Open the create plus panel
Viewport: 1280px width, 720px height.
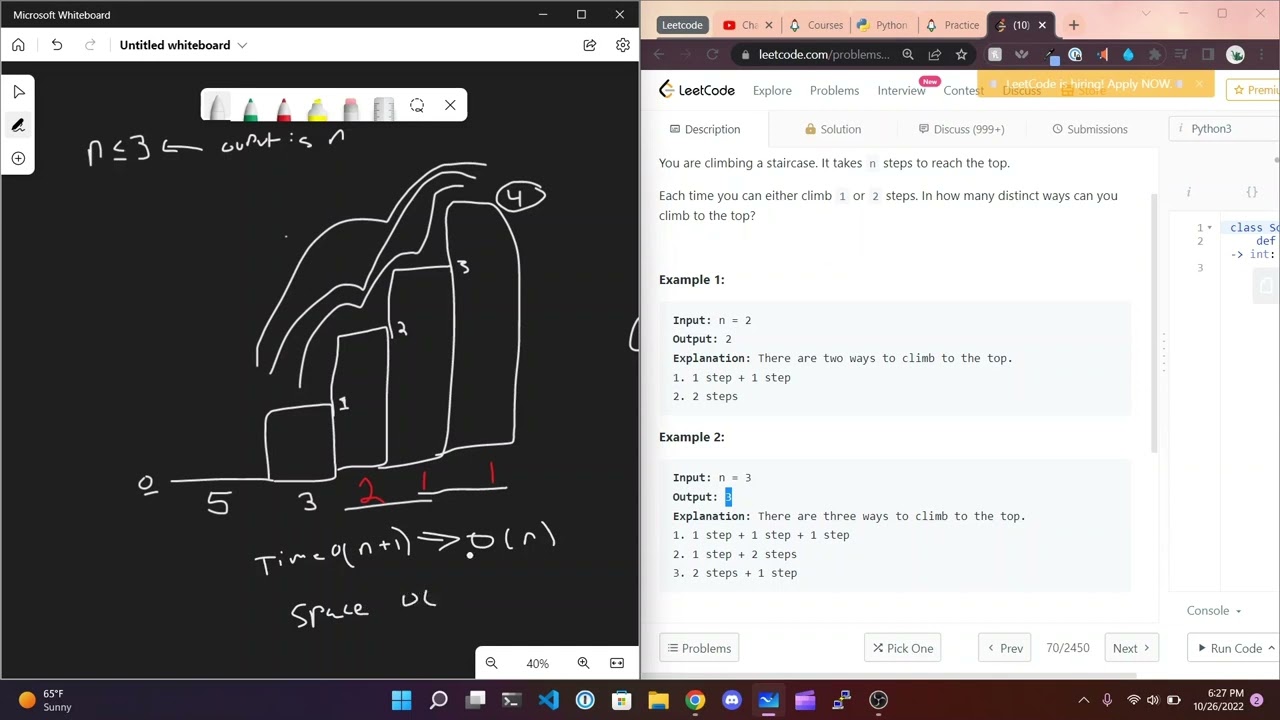[x=18, y=158]
